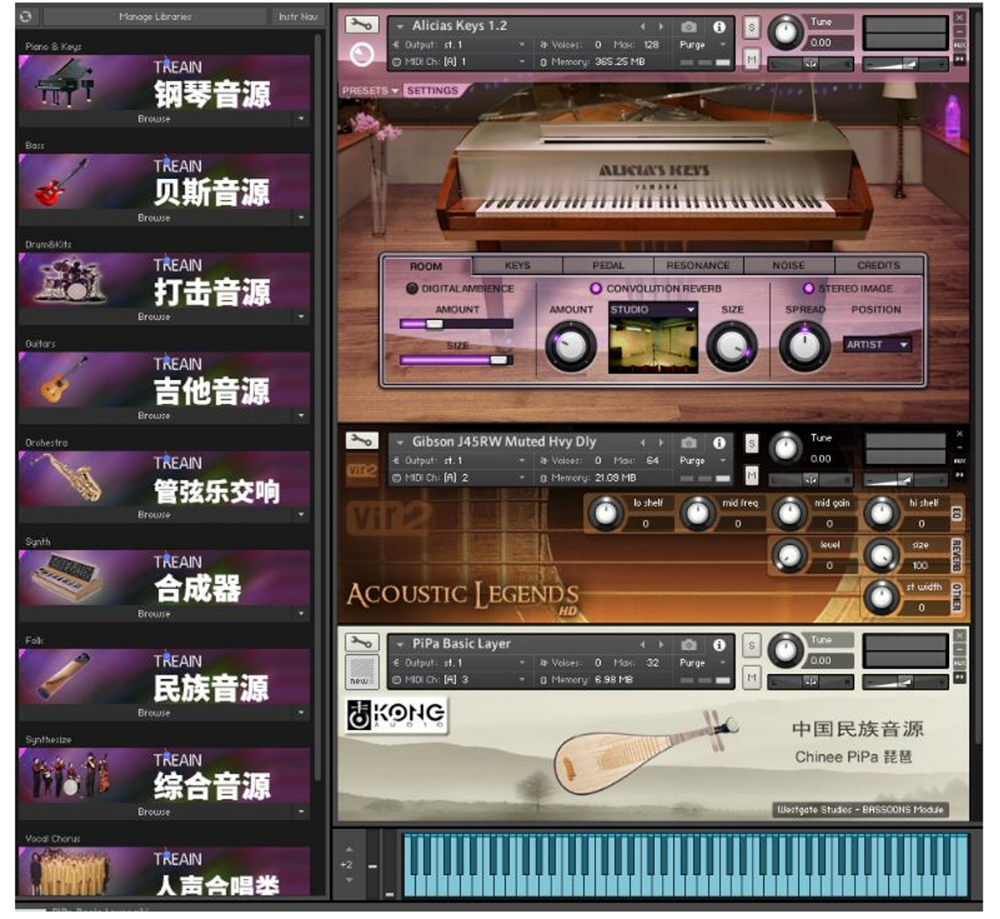Toggle the Convolution Reverb switch
The height and width of the screenshot is (919, 1000).
click(x=596, y=288)
